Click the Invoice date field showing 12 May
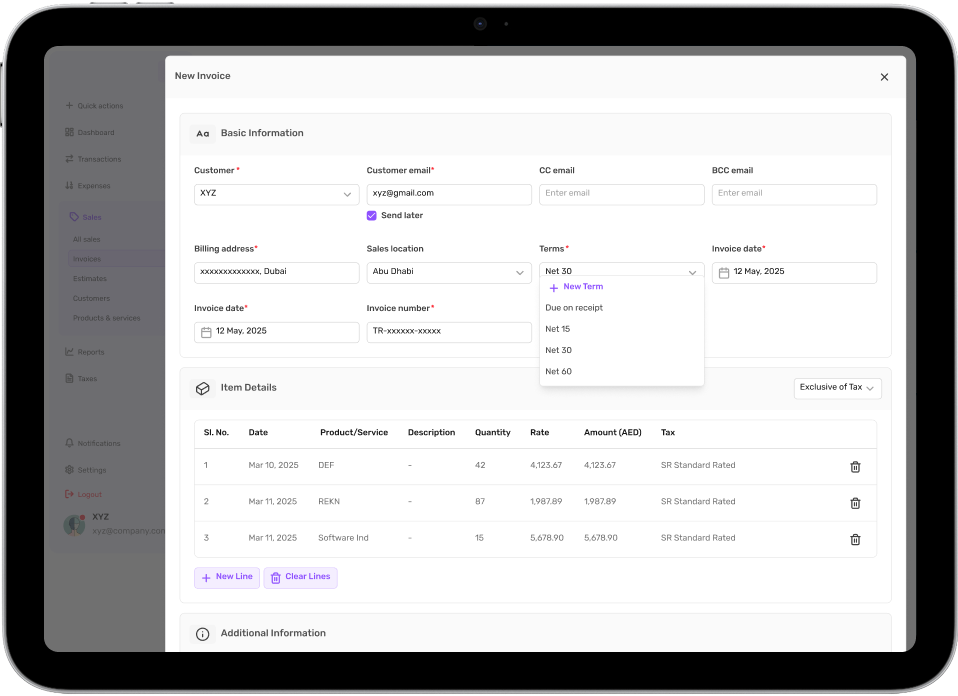Image resolution: width=958 pixels, height=696 pixels. 794,272
